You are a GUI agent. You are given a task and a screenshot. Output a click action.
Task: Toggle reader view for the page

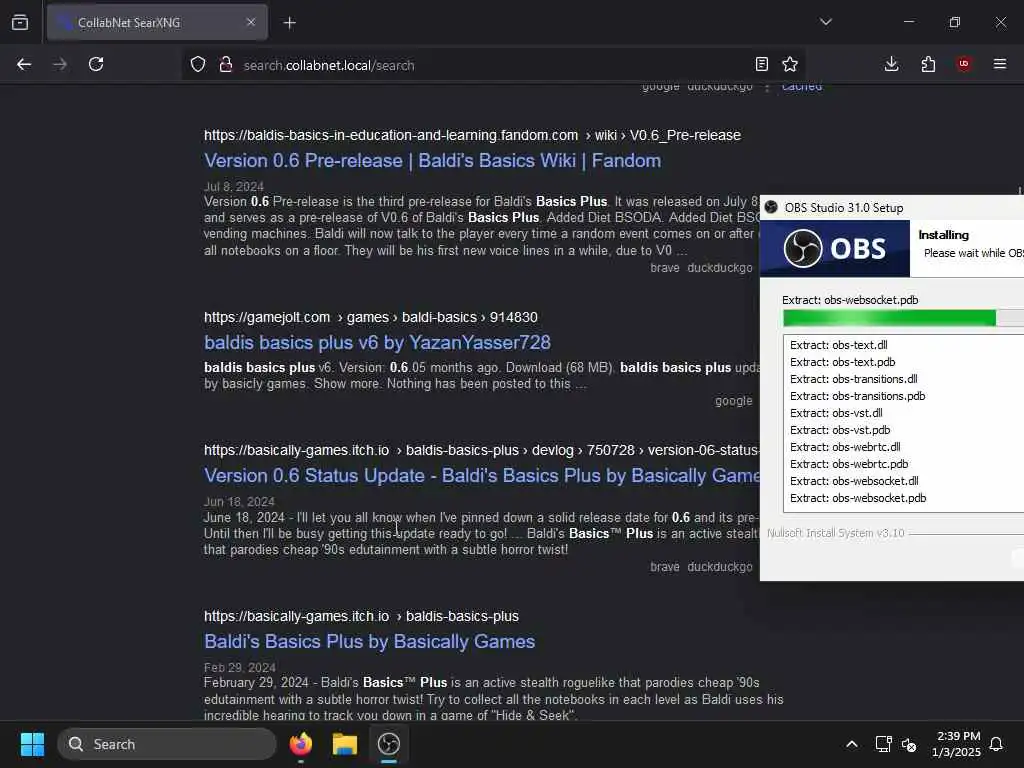(x=761, y=64)
